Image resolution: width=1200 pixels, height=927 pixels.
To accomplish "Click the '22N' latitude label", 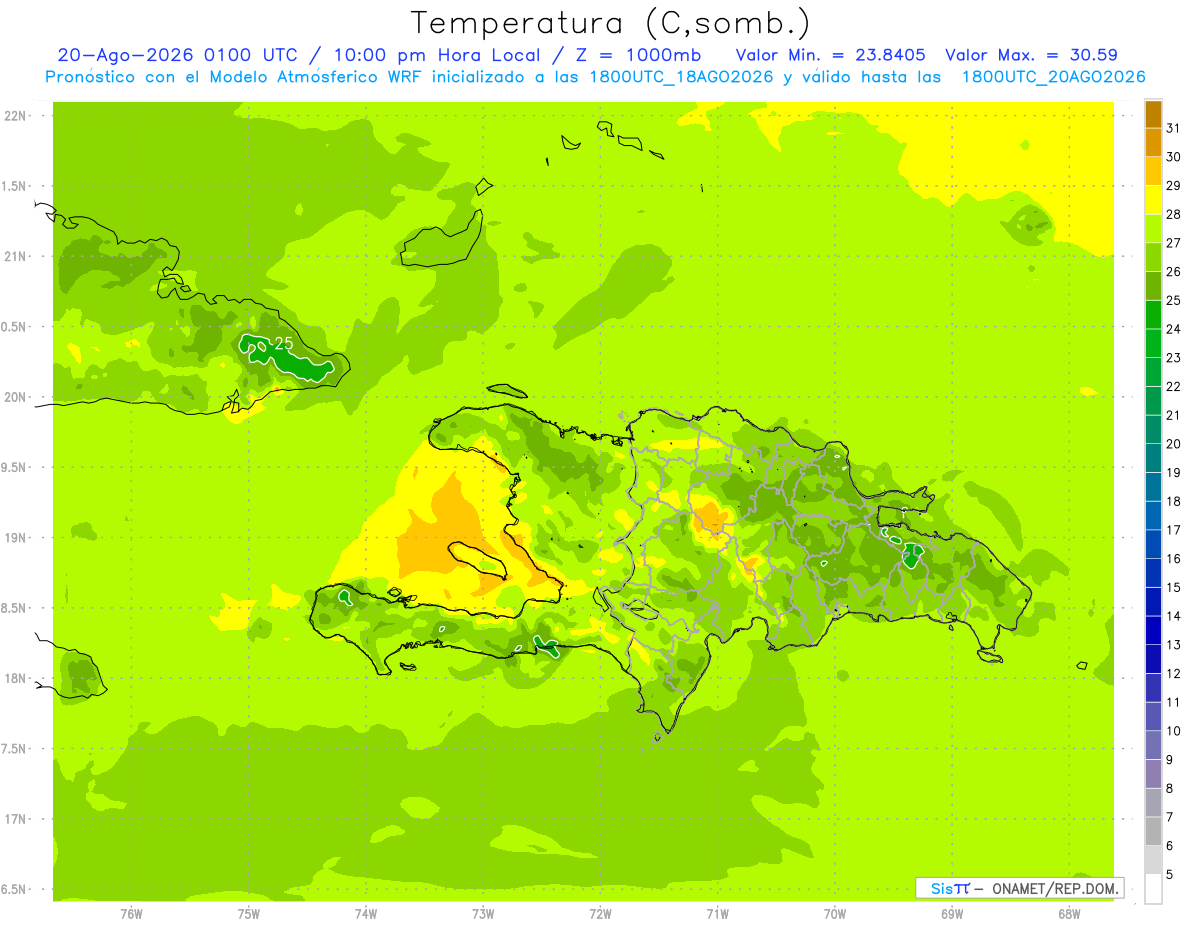I will click(16, 115).
